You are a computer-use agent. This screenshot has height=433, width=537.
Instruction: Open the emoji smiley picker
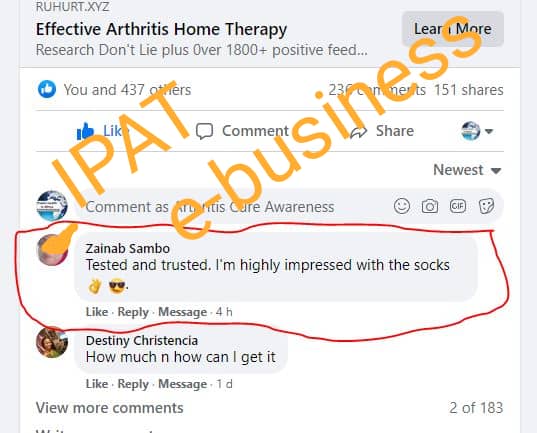click(x=402, y=206)
